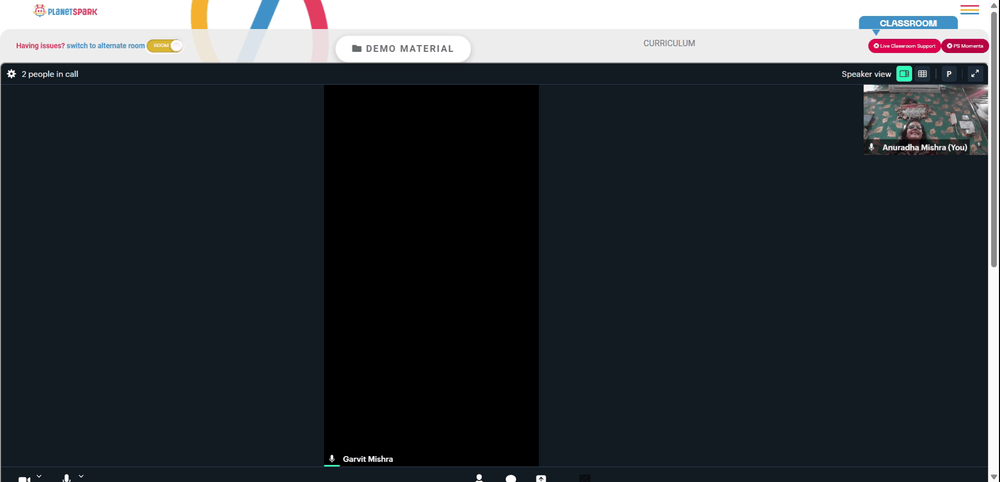The width and height of the screenshot is (1000, 482).
Task: Click '2 people in call' label
Action: (50, 74)
